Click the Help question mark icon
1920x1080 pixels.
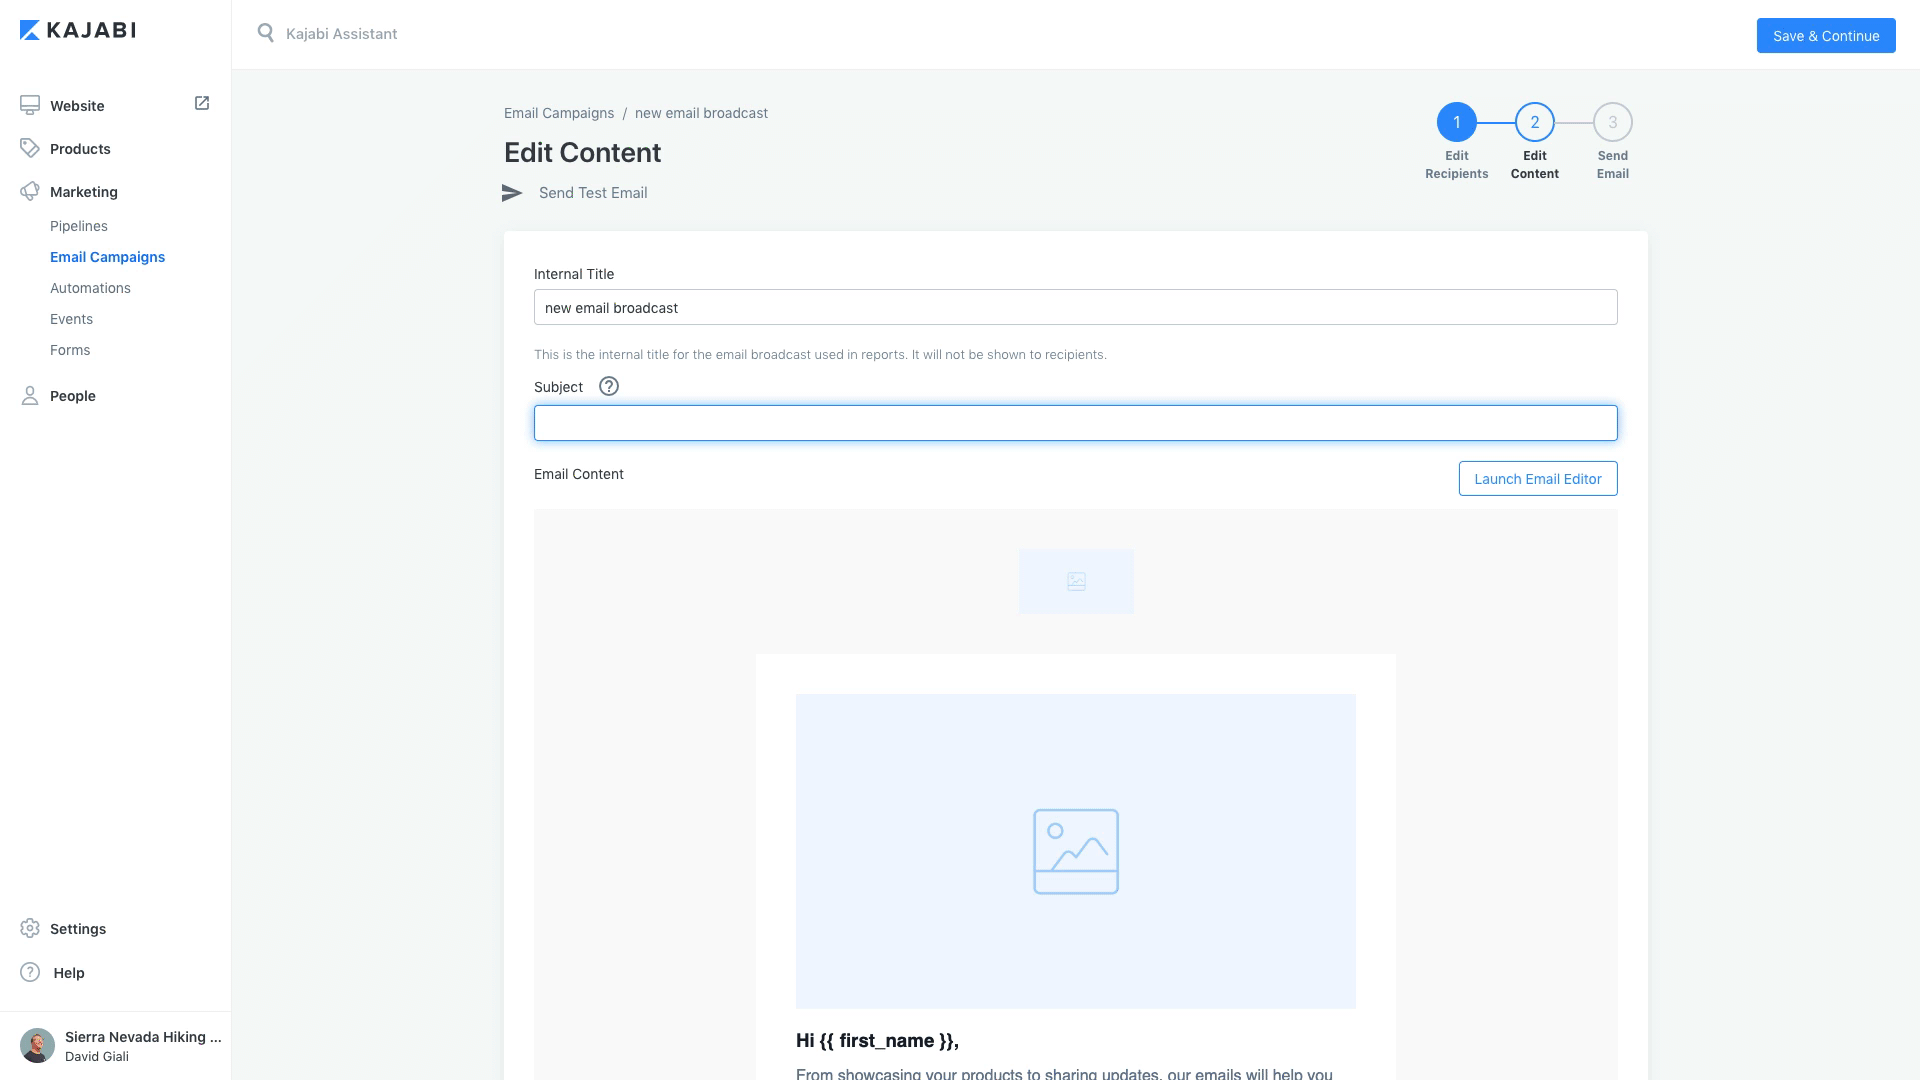[30, 972]
